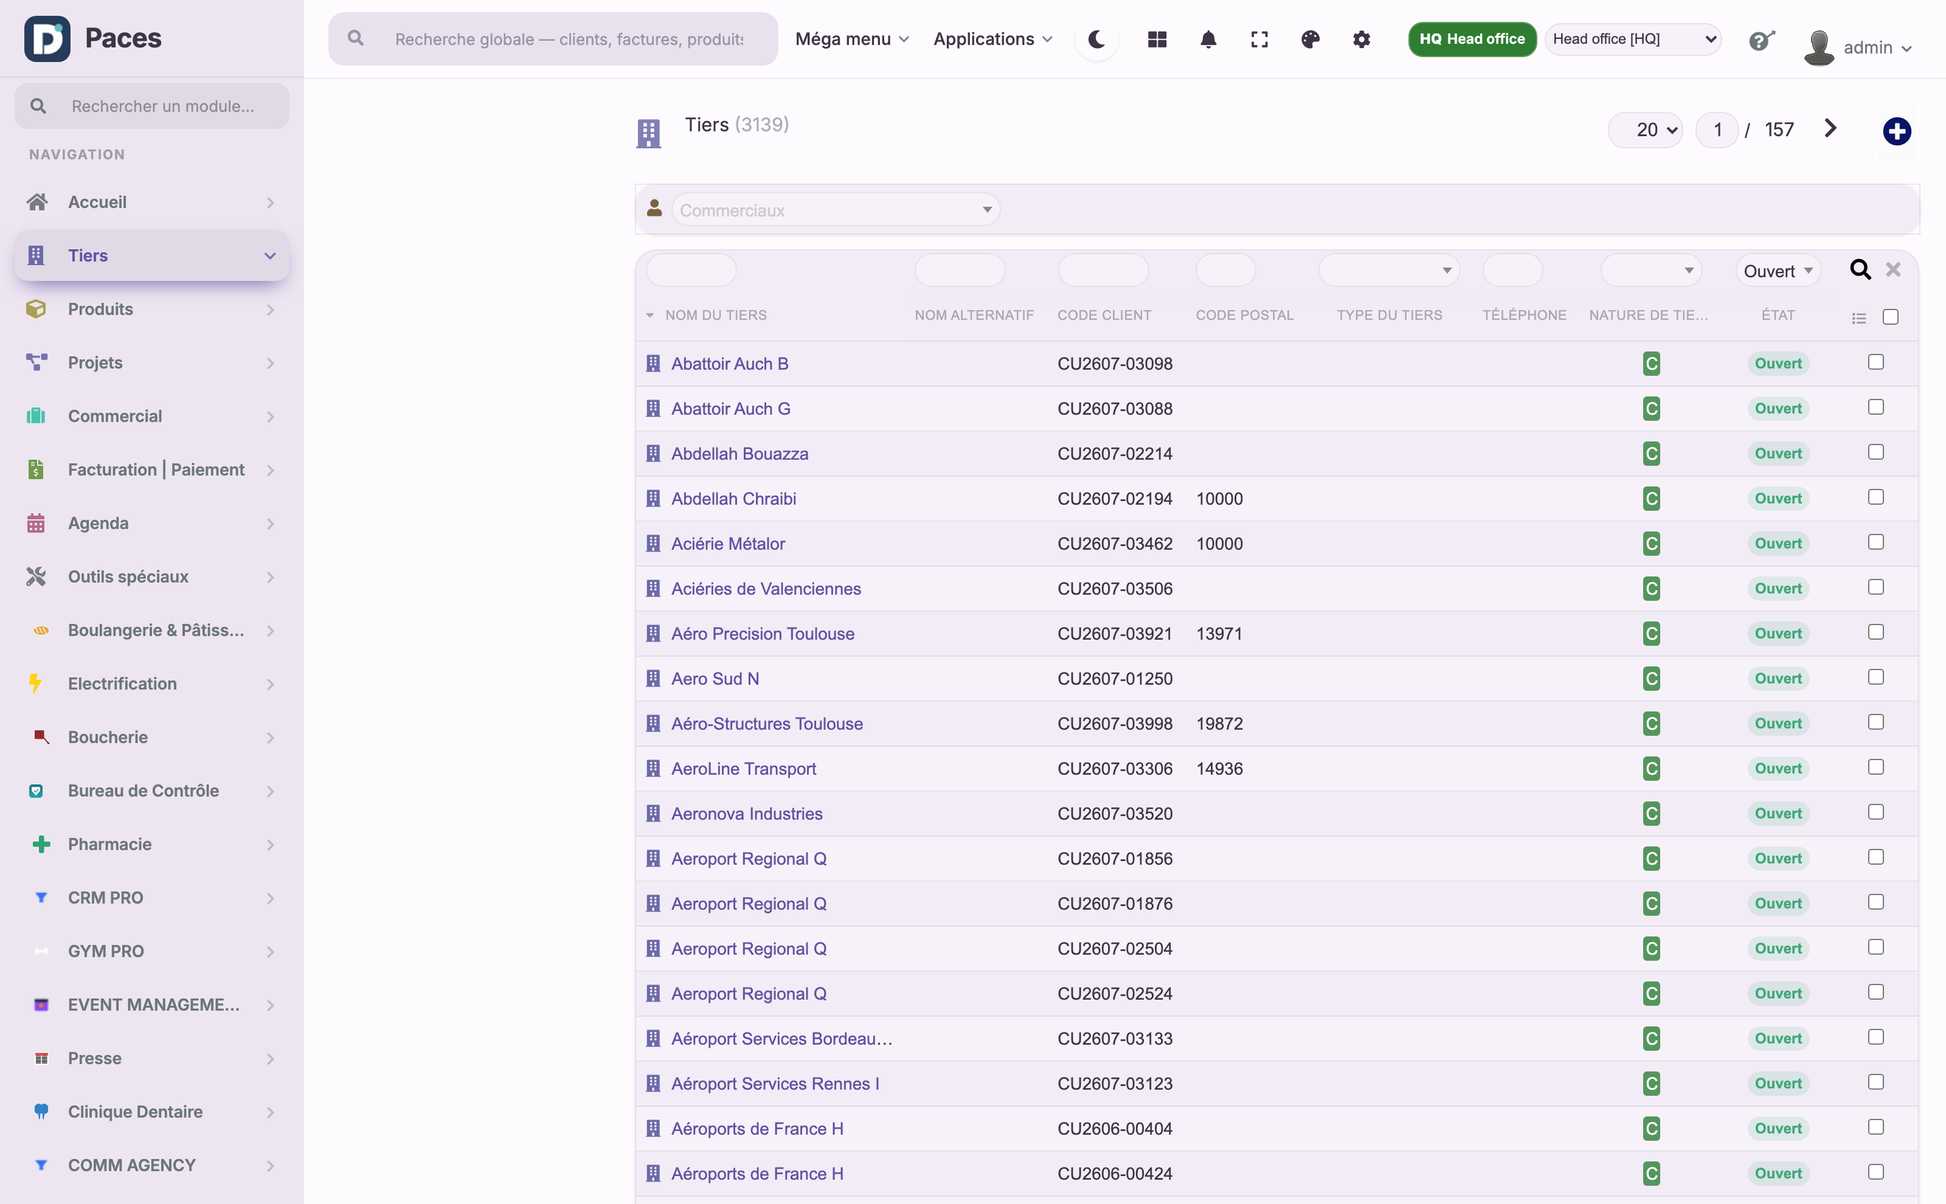Open the Boucherie module menu

pyautogui.click(x=152, y=737)
